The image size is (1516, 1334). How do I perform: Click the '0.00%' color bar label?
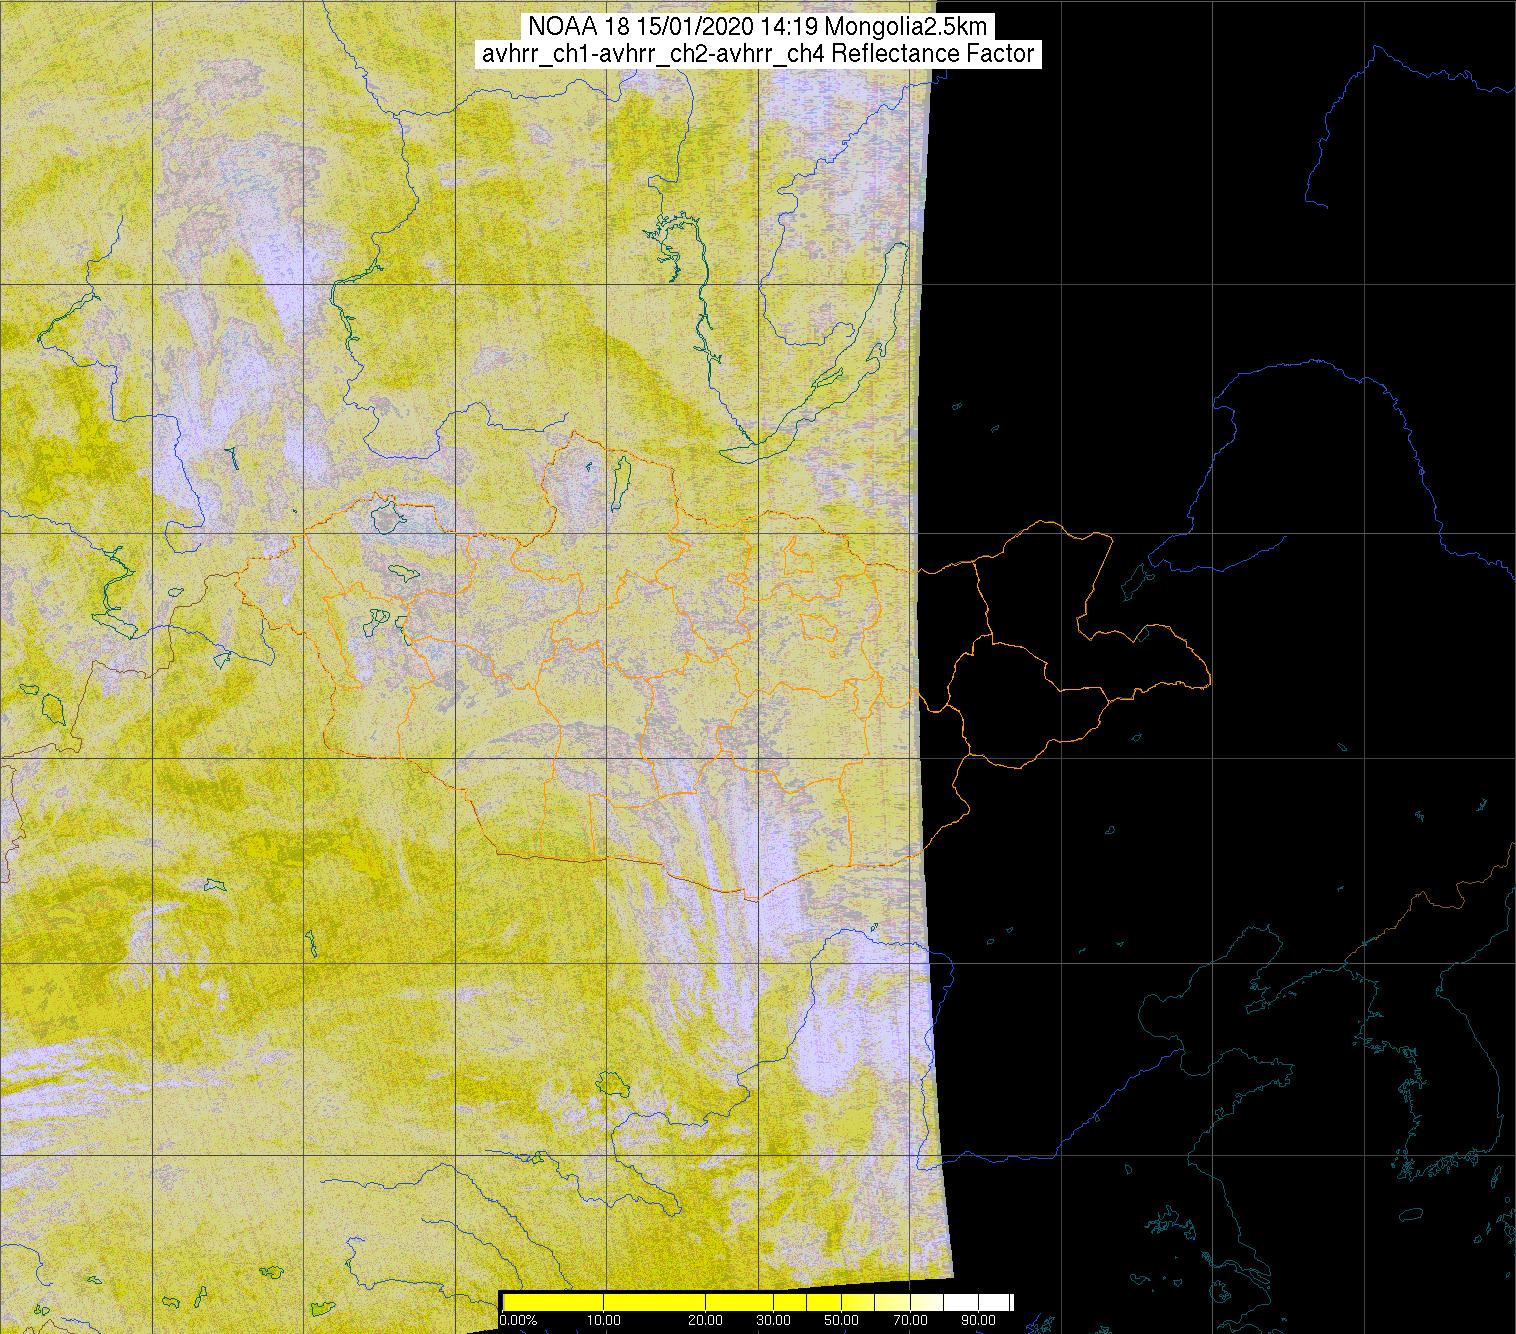pyautogui.click(x=518, y=1320)
